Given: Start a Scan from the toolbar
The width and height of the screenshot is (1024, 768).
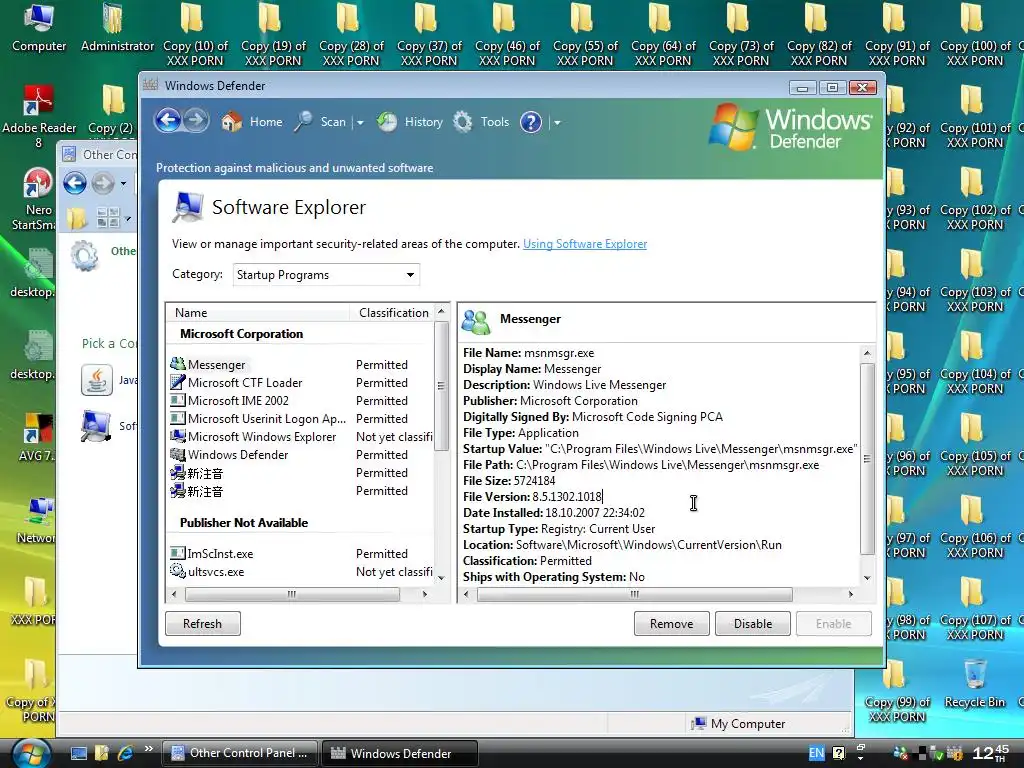Looking at the screenshot, I should pyautogui.click(x=321, y=121).
